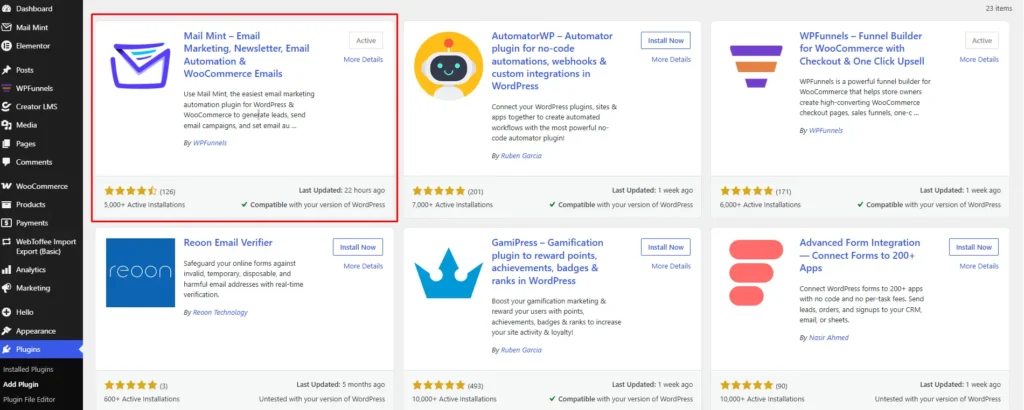Open Plugin File Editor submenu item
The width and height of the screenshot is (1024, 410).
pos(29,400)
